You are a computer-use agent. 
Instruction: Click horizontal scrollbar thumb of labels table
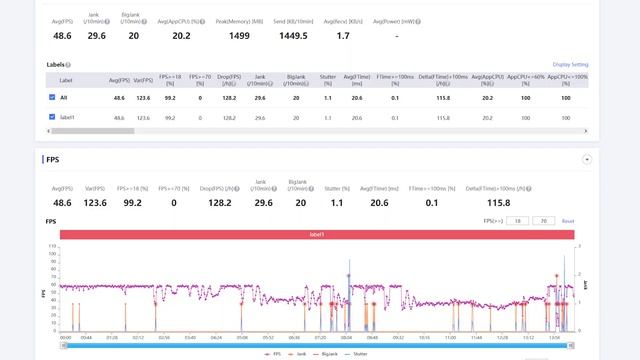coord(93,131)
